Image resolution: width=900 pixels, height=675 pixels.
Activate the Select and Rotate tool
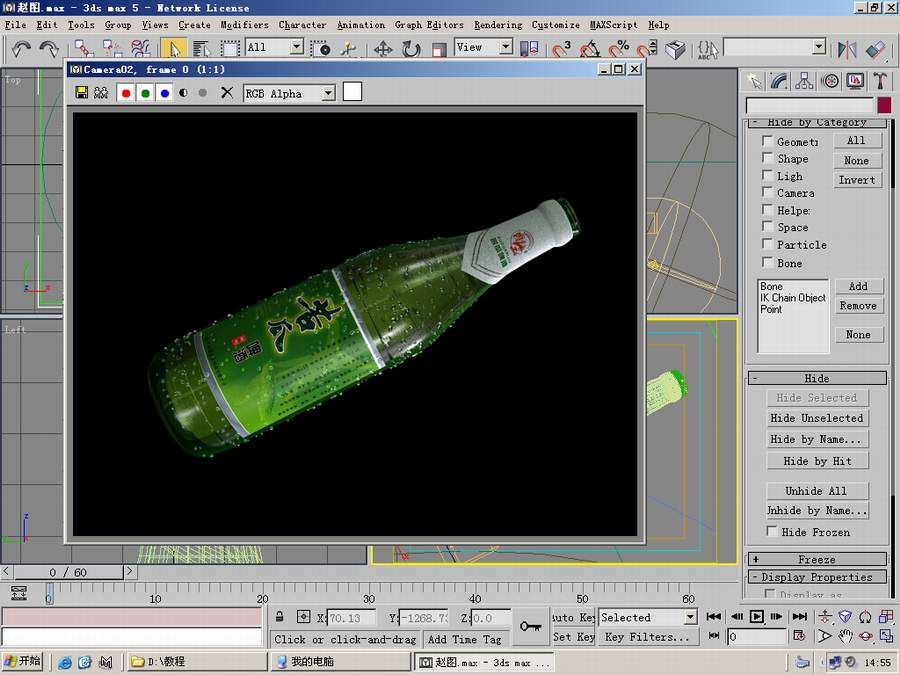point(411,49)
